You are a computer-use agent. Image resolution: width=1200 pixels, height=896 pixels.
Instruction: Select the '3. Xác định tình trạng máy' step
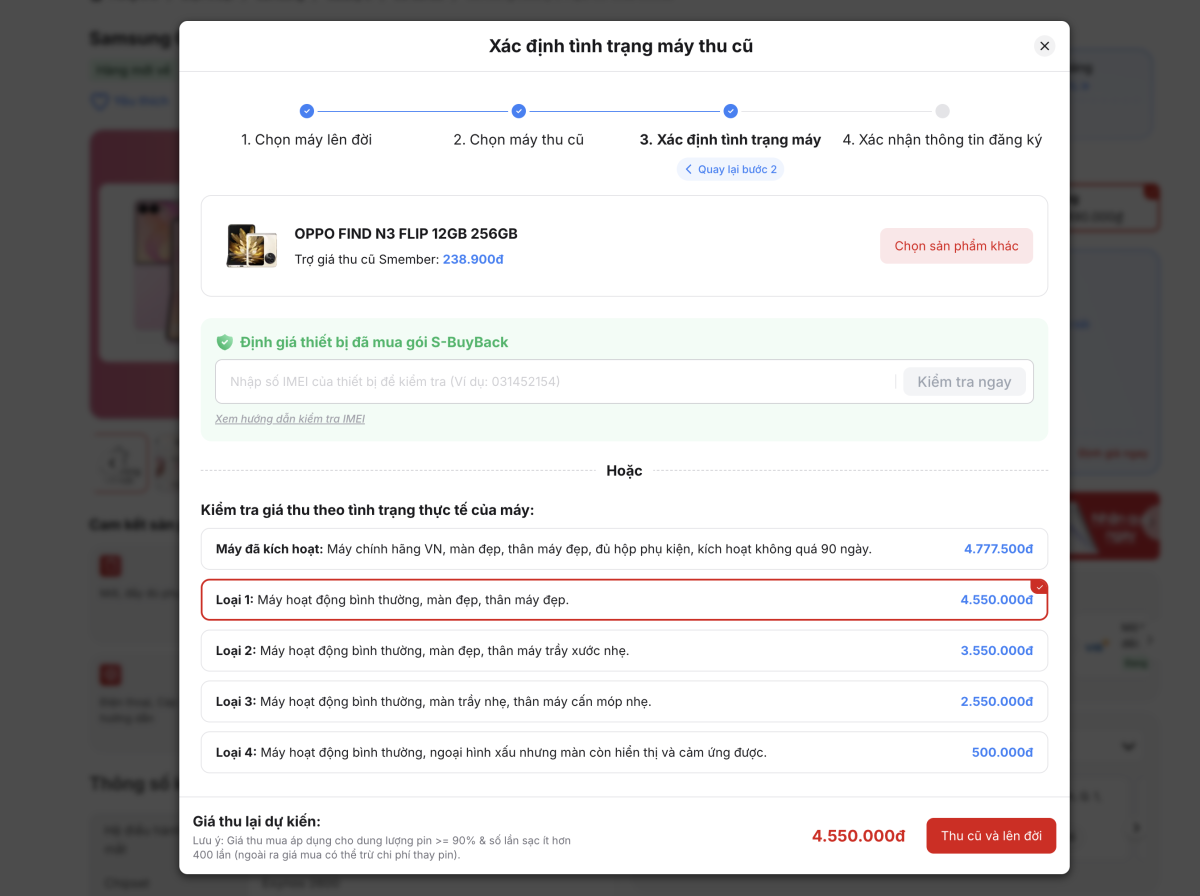click(x=731, y=140)
